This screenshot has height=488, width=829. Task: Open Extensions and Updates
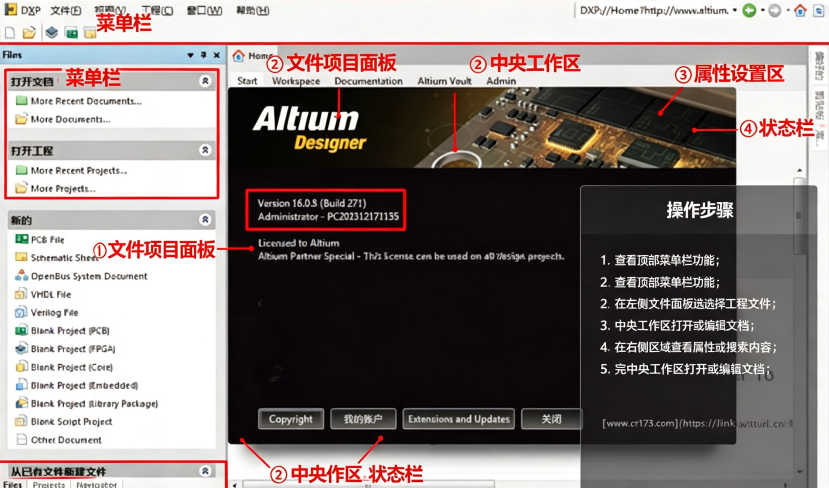tap(459, 419)
